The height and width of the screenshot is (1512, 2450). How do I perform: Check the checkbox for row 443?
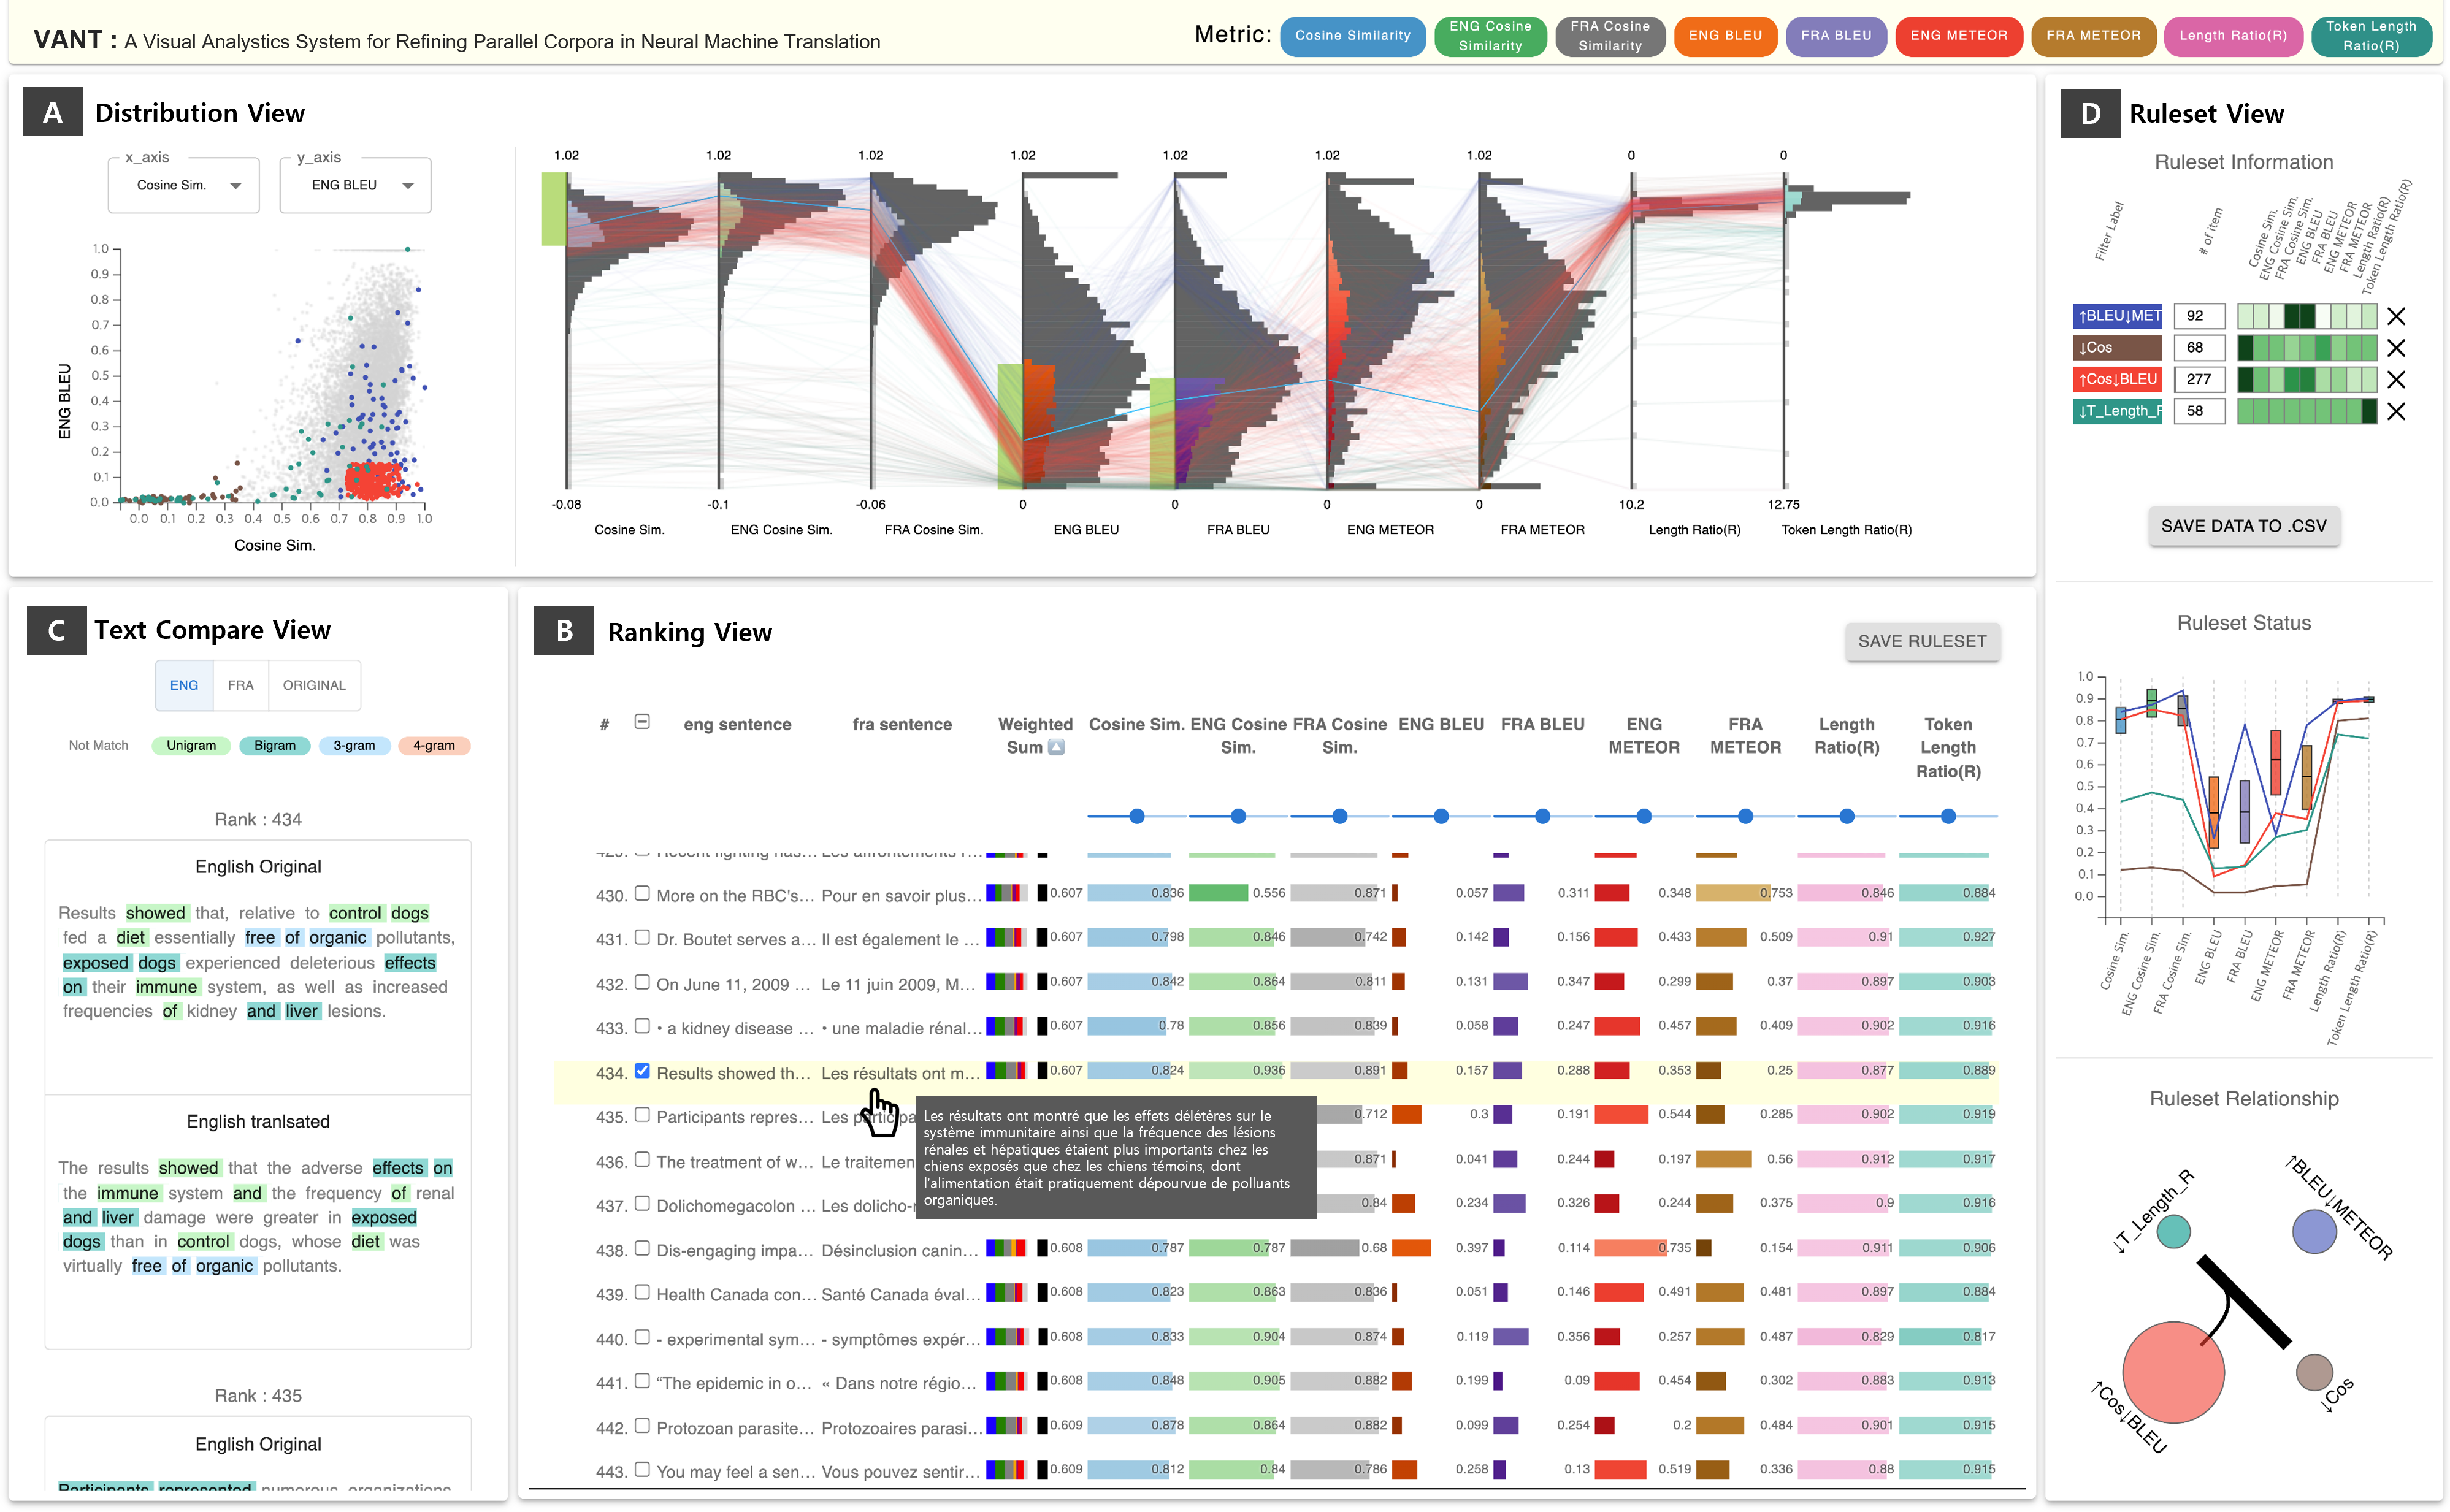tap(642, 1469)
